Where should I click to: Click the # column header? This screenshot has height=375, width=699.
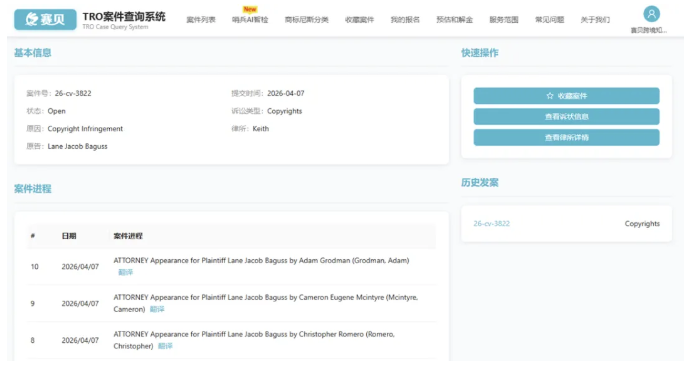(33, 236)
